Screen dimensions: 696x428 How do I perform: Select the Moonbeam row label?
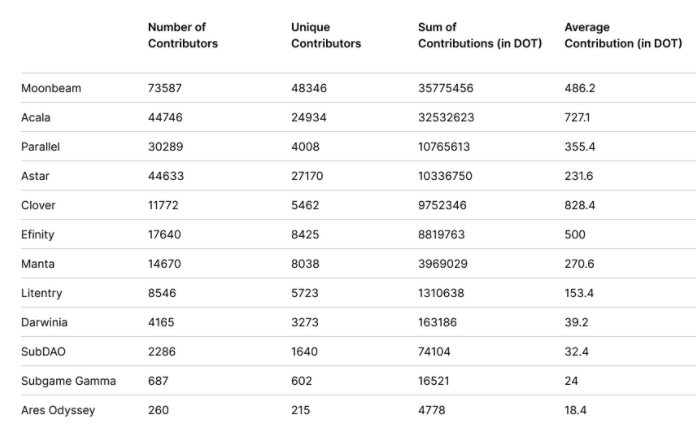click(51, 88)
